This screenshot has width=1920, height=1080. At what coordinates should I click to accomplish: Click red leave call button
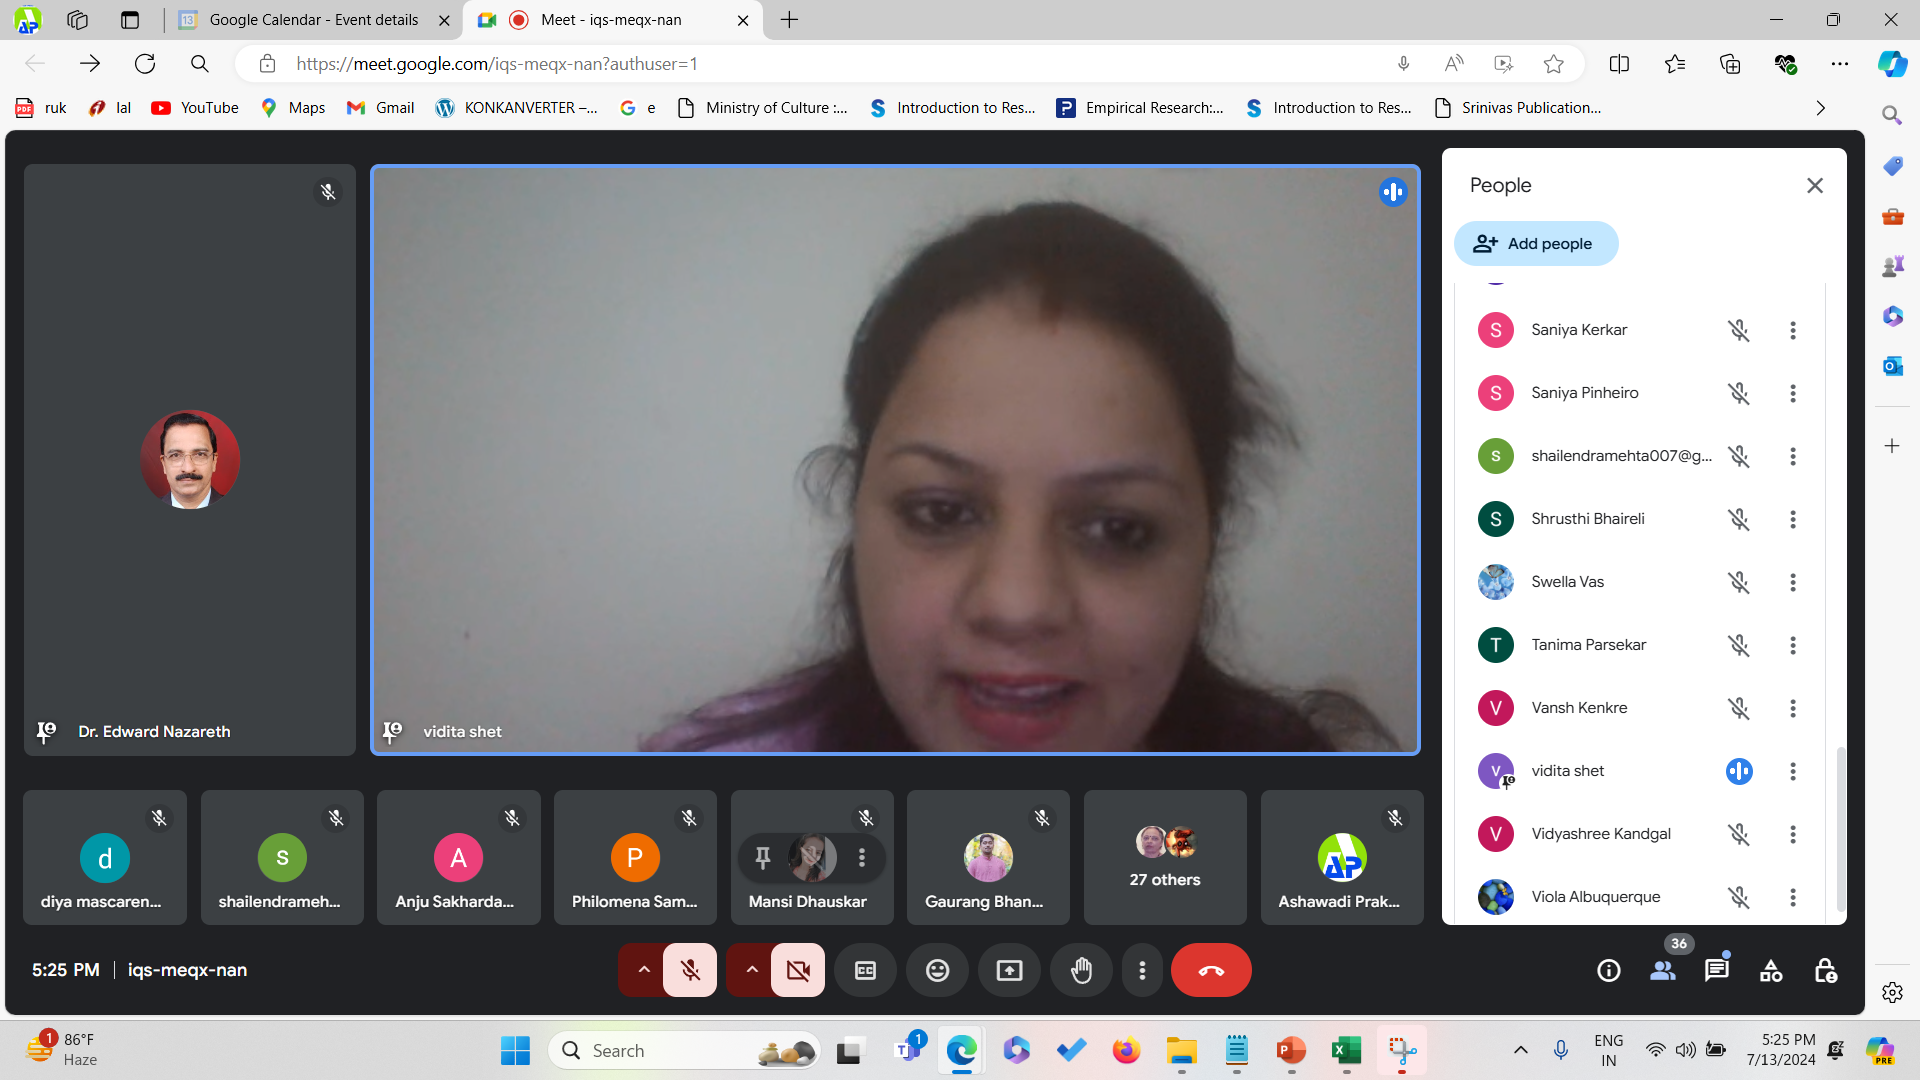1210,970
